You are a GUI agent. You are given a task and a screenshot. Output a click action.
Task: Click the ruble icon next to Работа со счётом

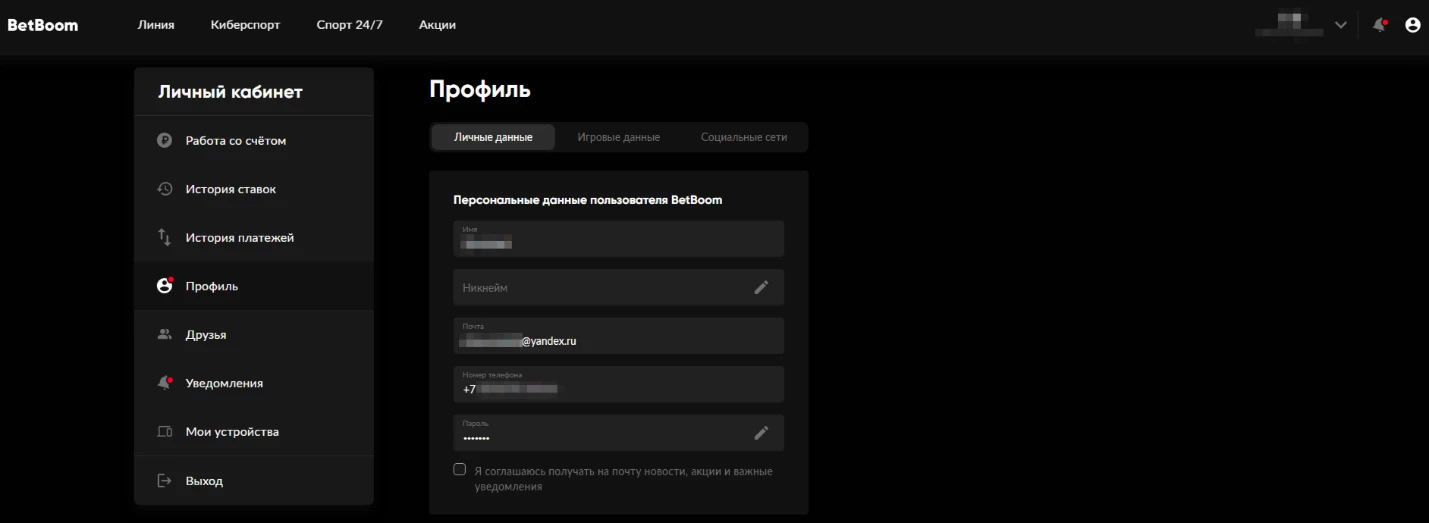point(165,141)
